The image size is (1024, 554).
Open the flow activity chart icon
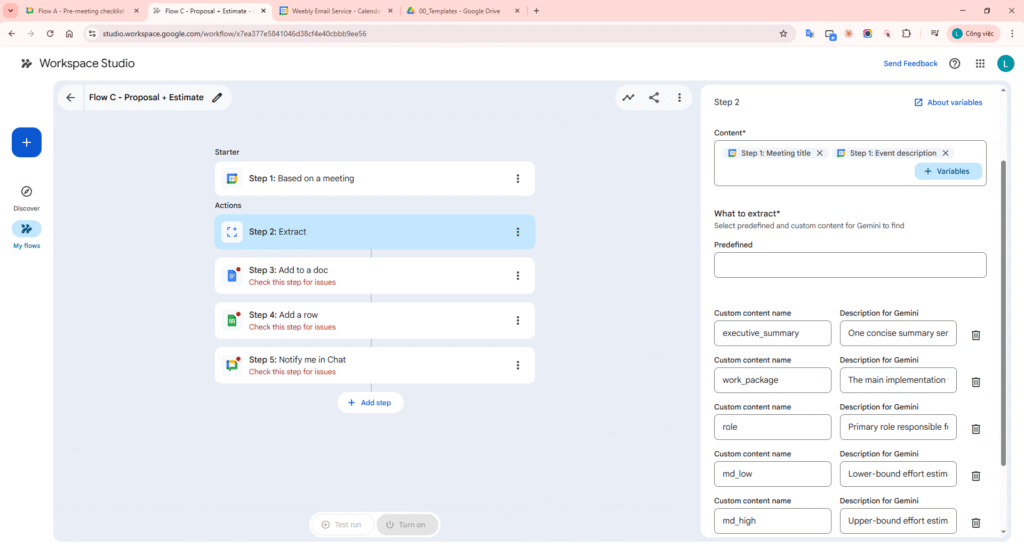coord(628,98)
